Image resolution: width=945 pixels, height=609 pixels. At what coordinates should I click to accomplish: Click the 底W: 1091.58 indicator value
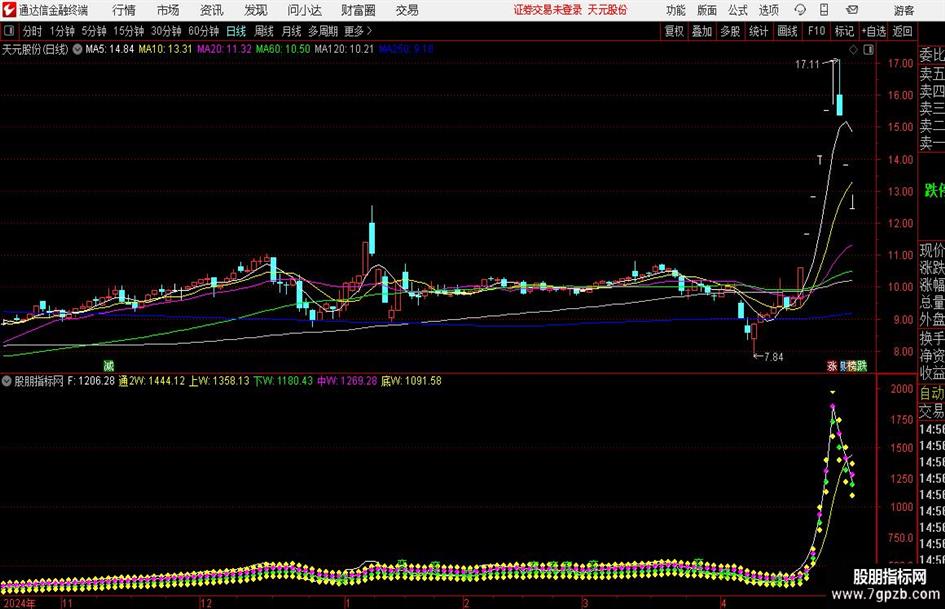(x=411, y=381)
